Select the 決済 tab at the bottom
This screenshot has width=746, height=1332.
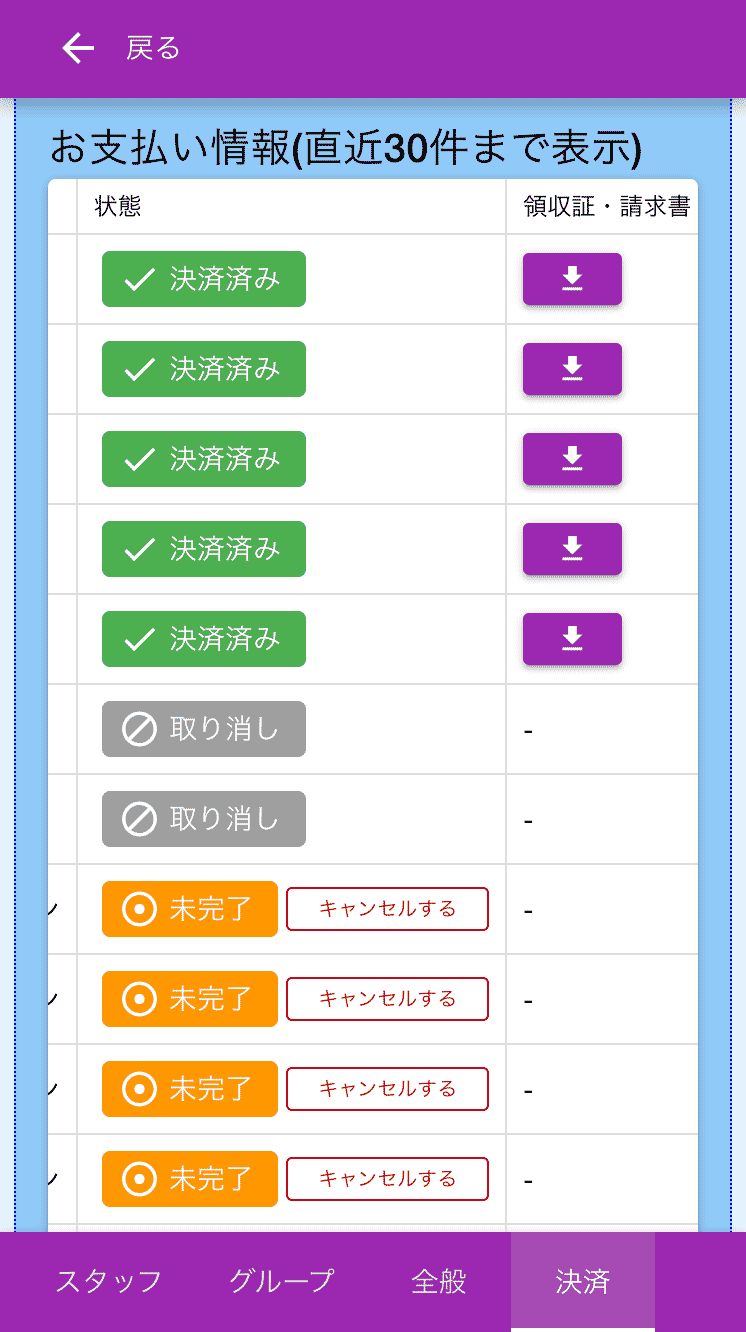tap(583, 1281)
